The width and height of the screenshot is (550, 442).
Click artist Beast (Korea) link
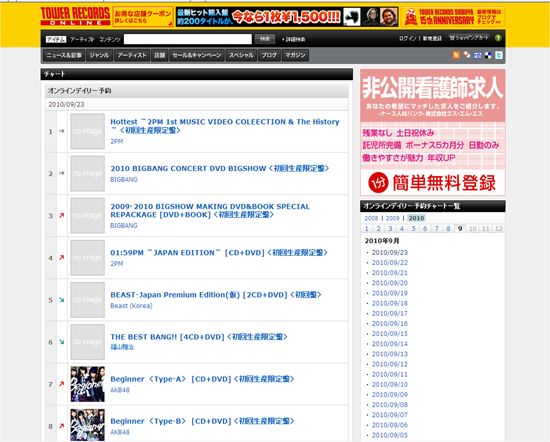[132, 306]
